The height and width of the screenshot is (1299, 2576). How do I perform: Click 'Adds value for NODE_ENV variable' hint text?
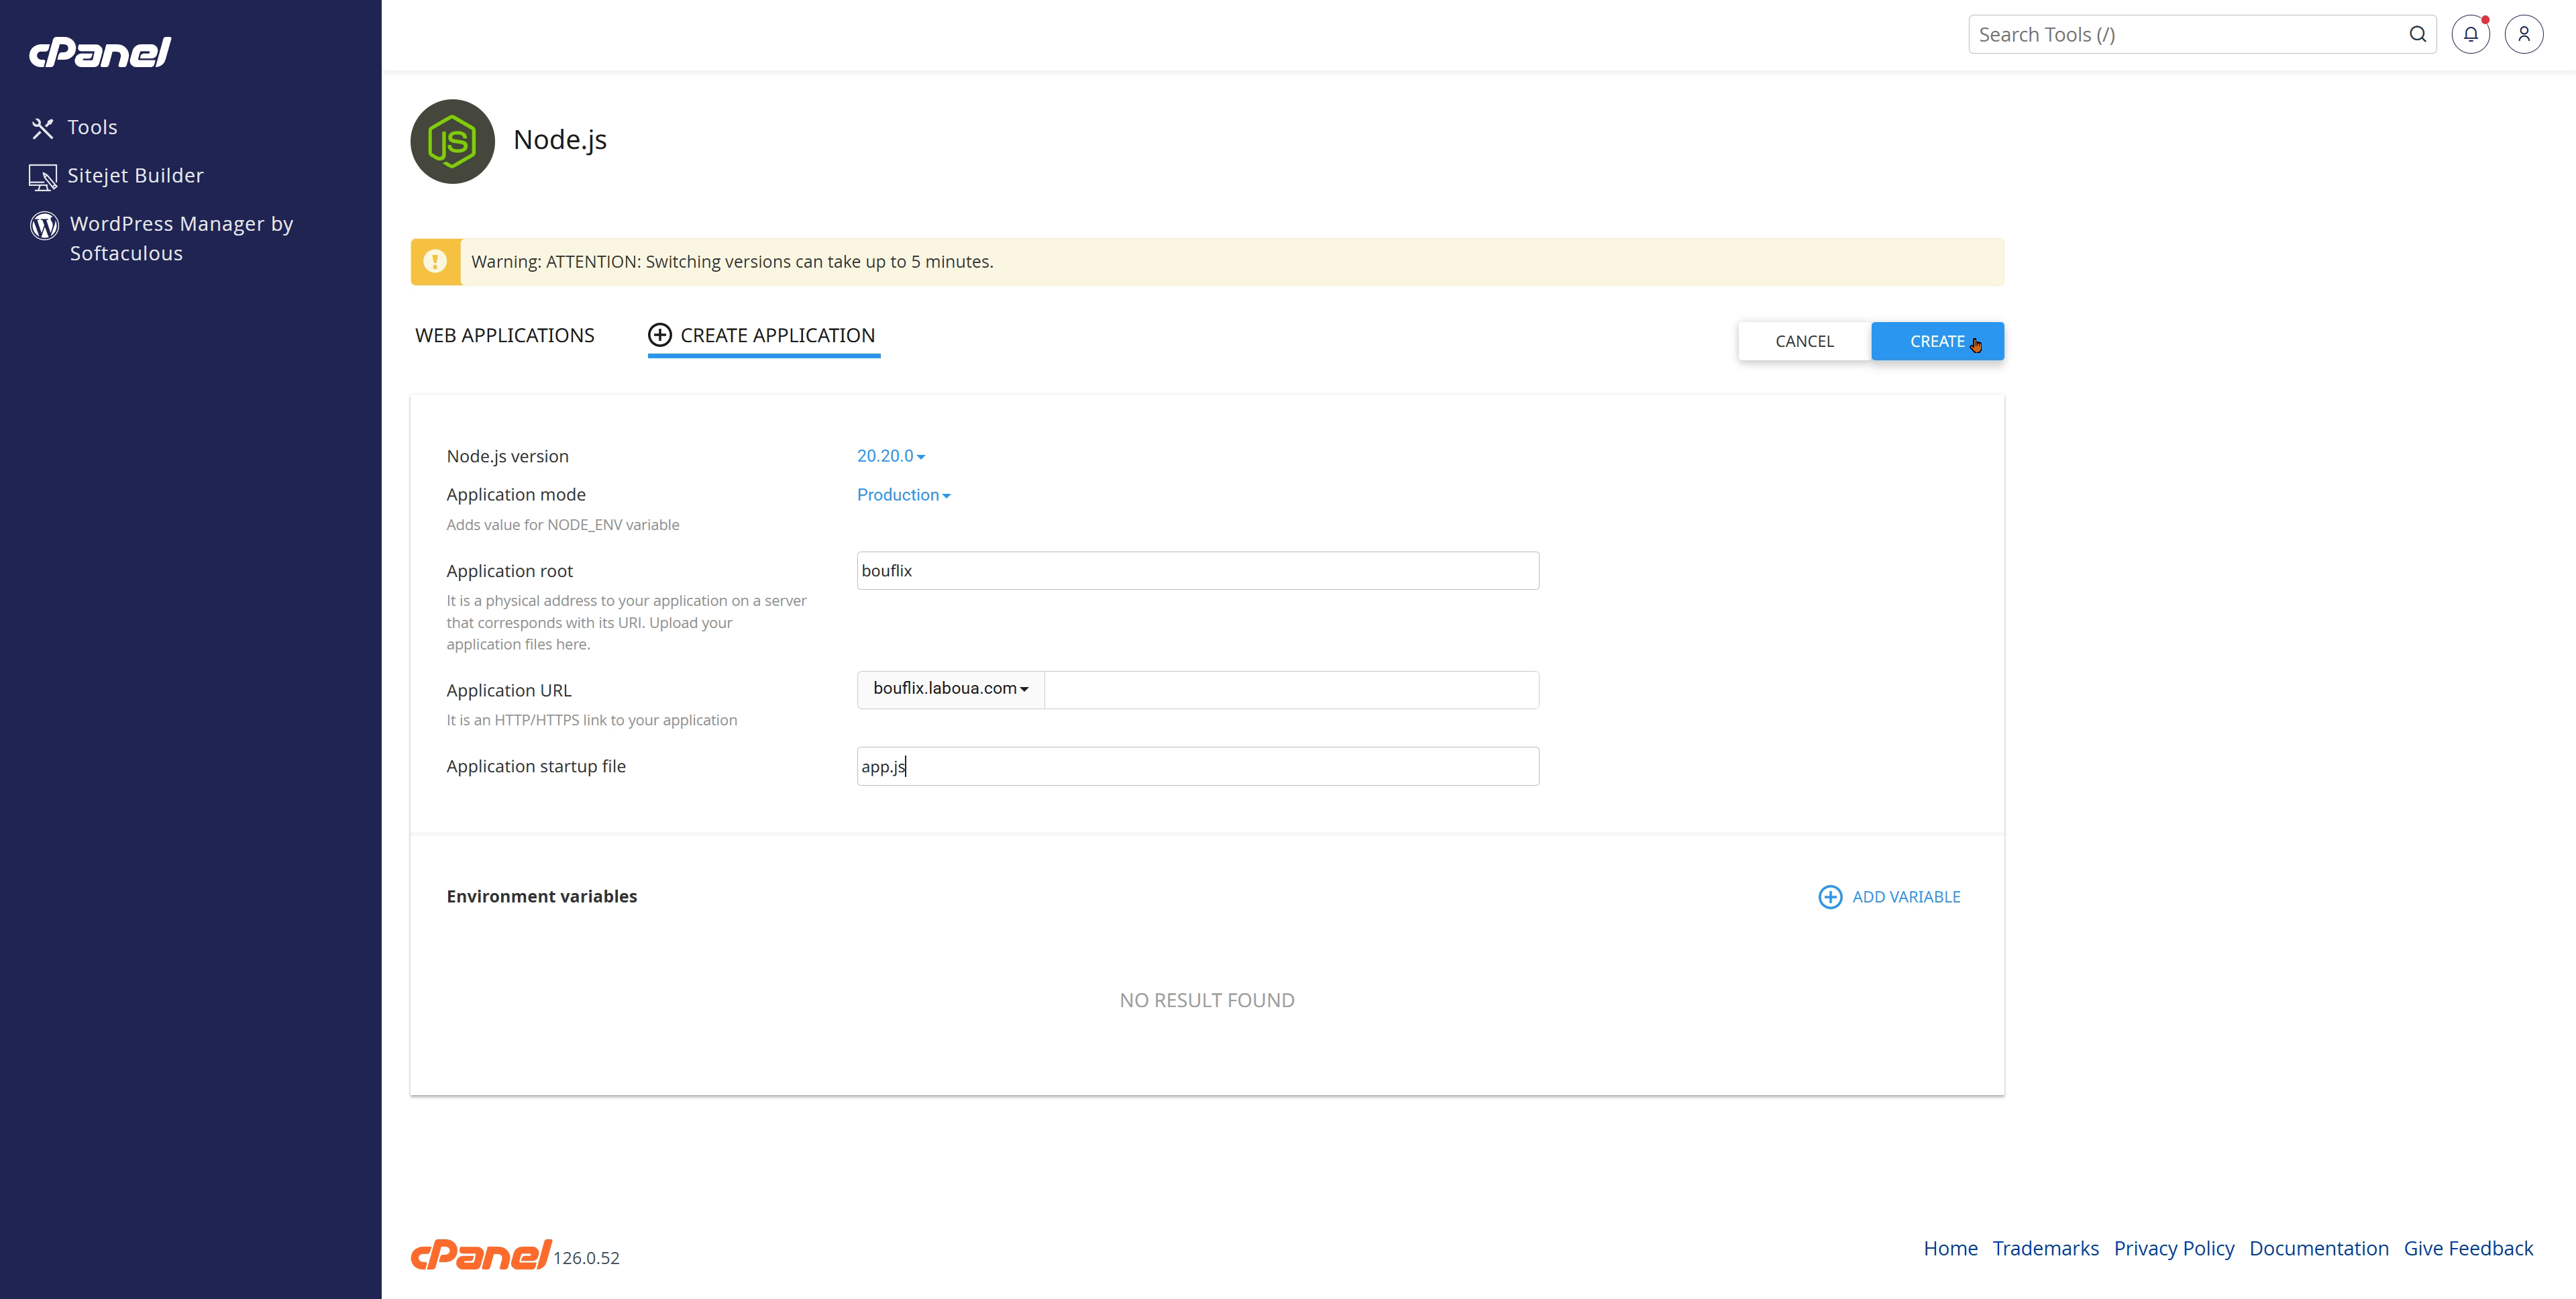562,525
